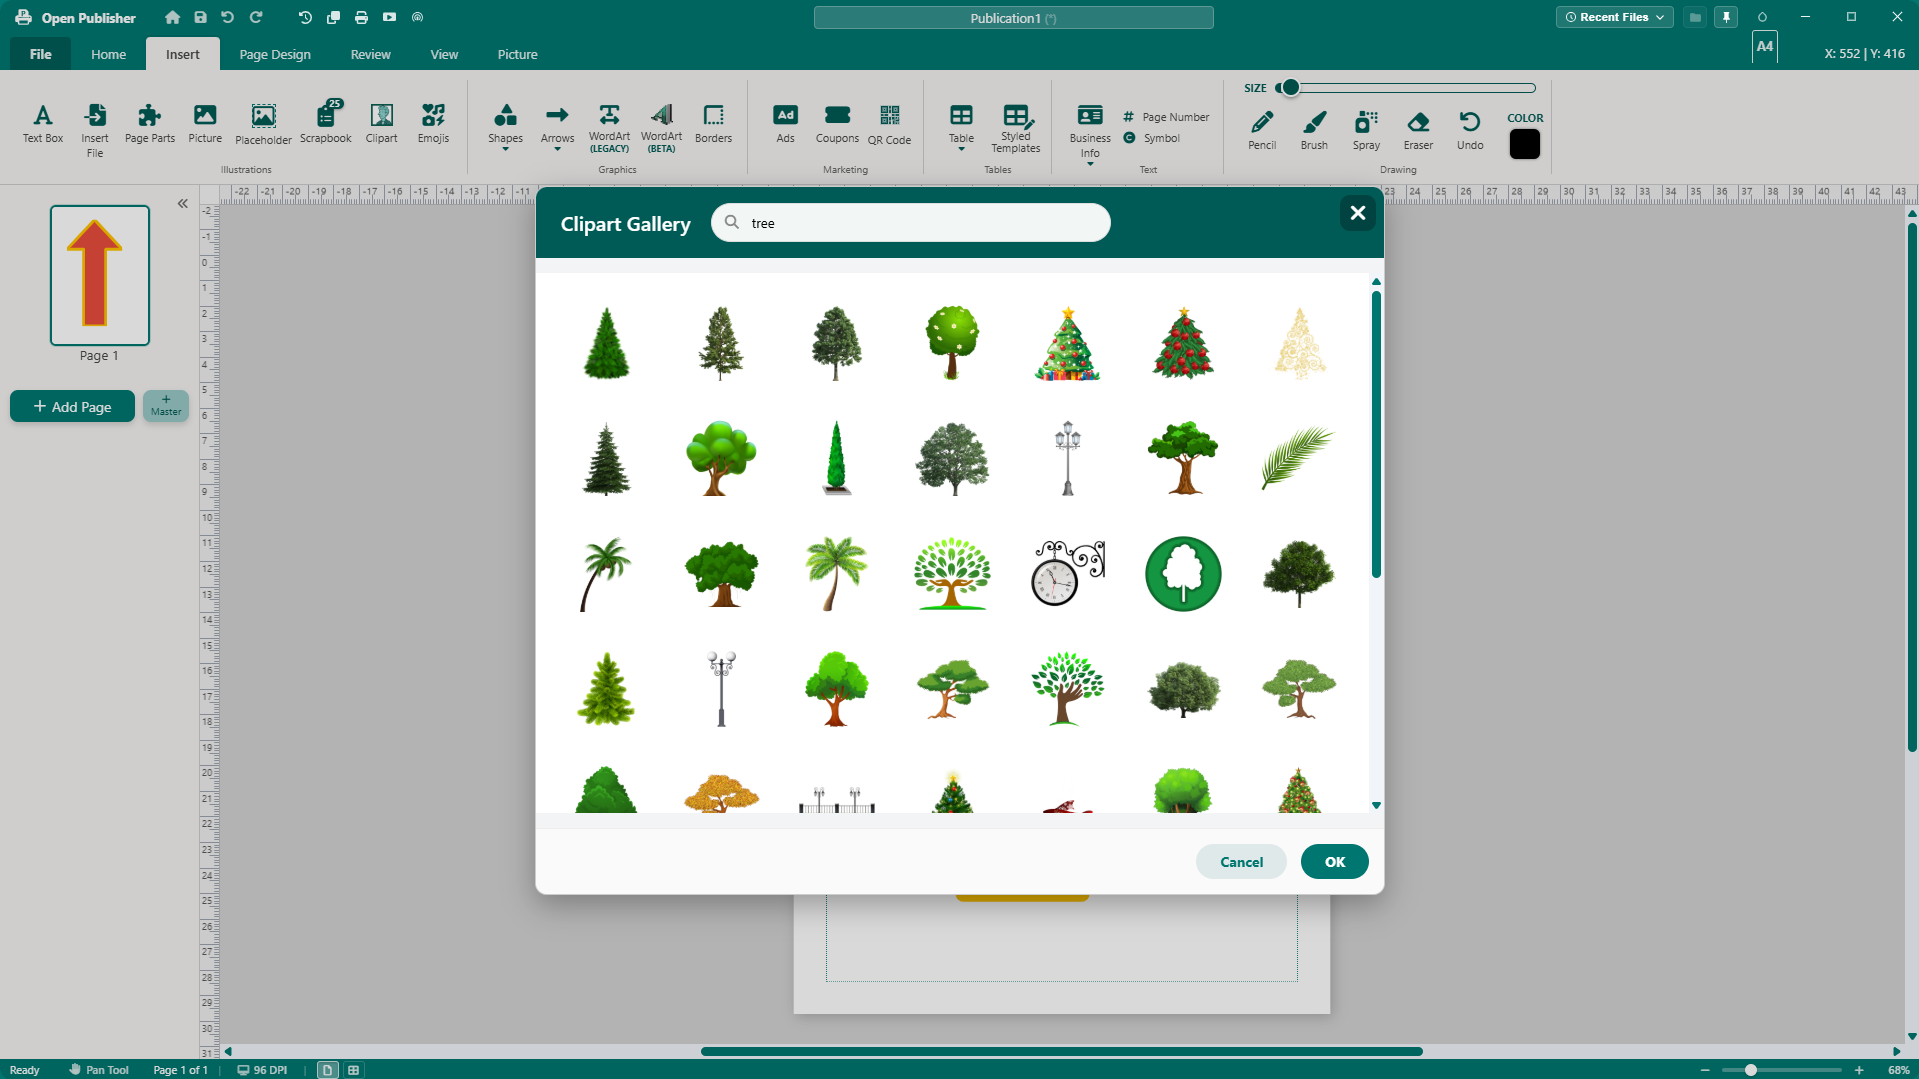Open the Emojis picker
Screen dimensions: 1919x1079
(x=433, y=124)
